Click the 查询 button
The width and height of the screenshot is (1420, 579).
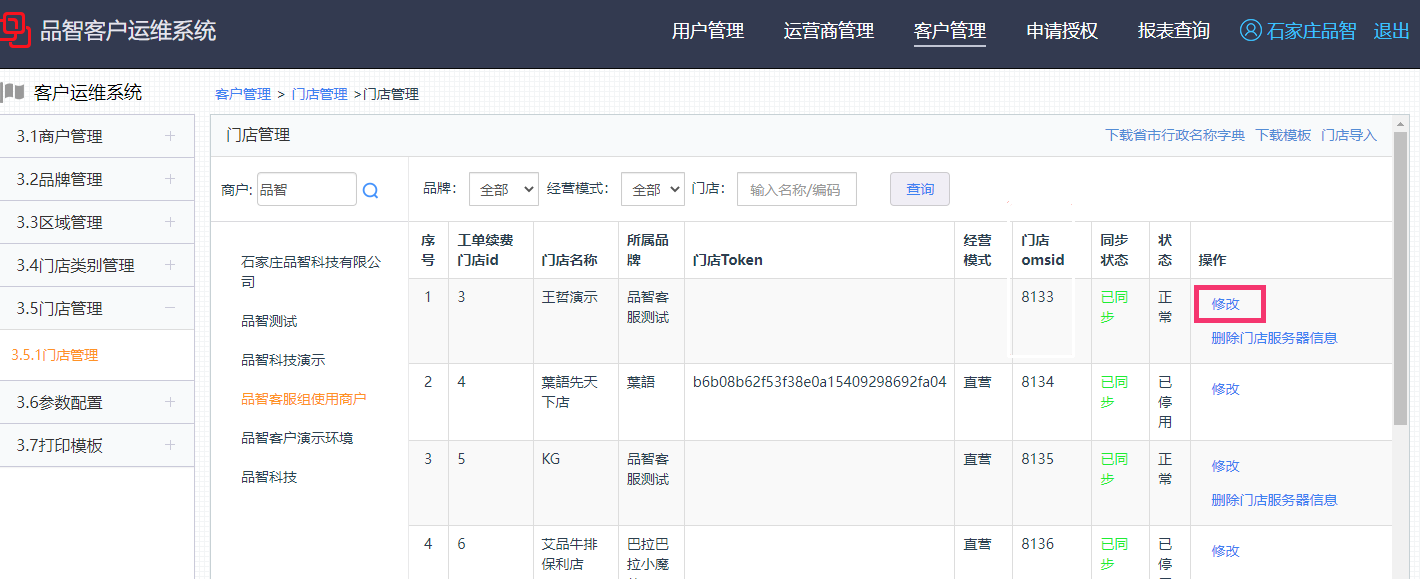pyautogui.click(x=920, y=189)
